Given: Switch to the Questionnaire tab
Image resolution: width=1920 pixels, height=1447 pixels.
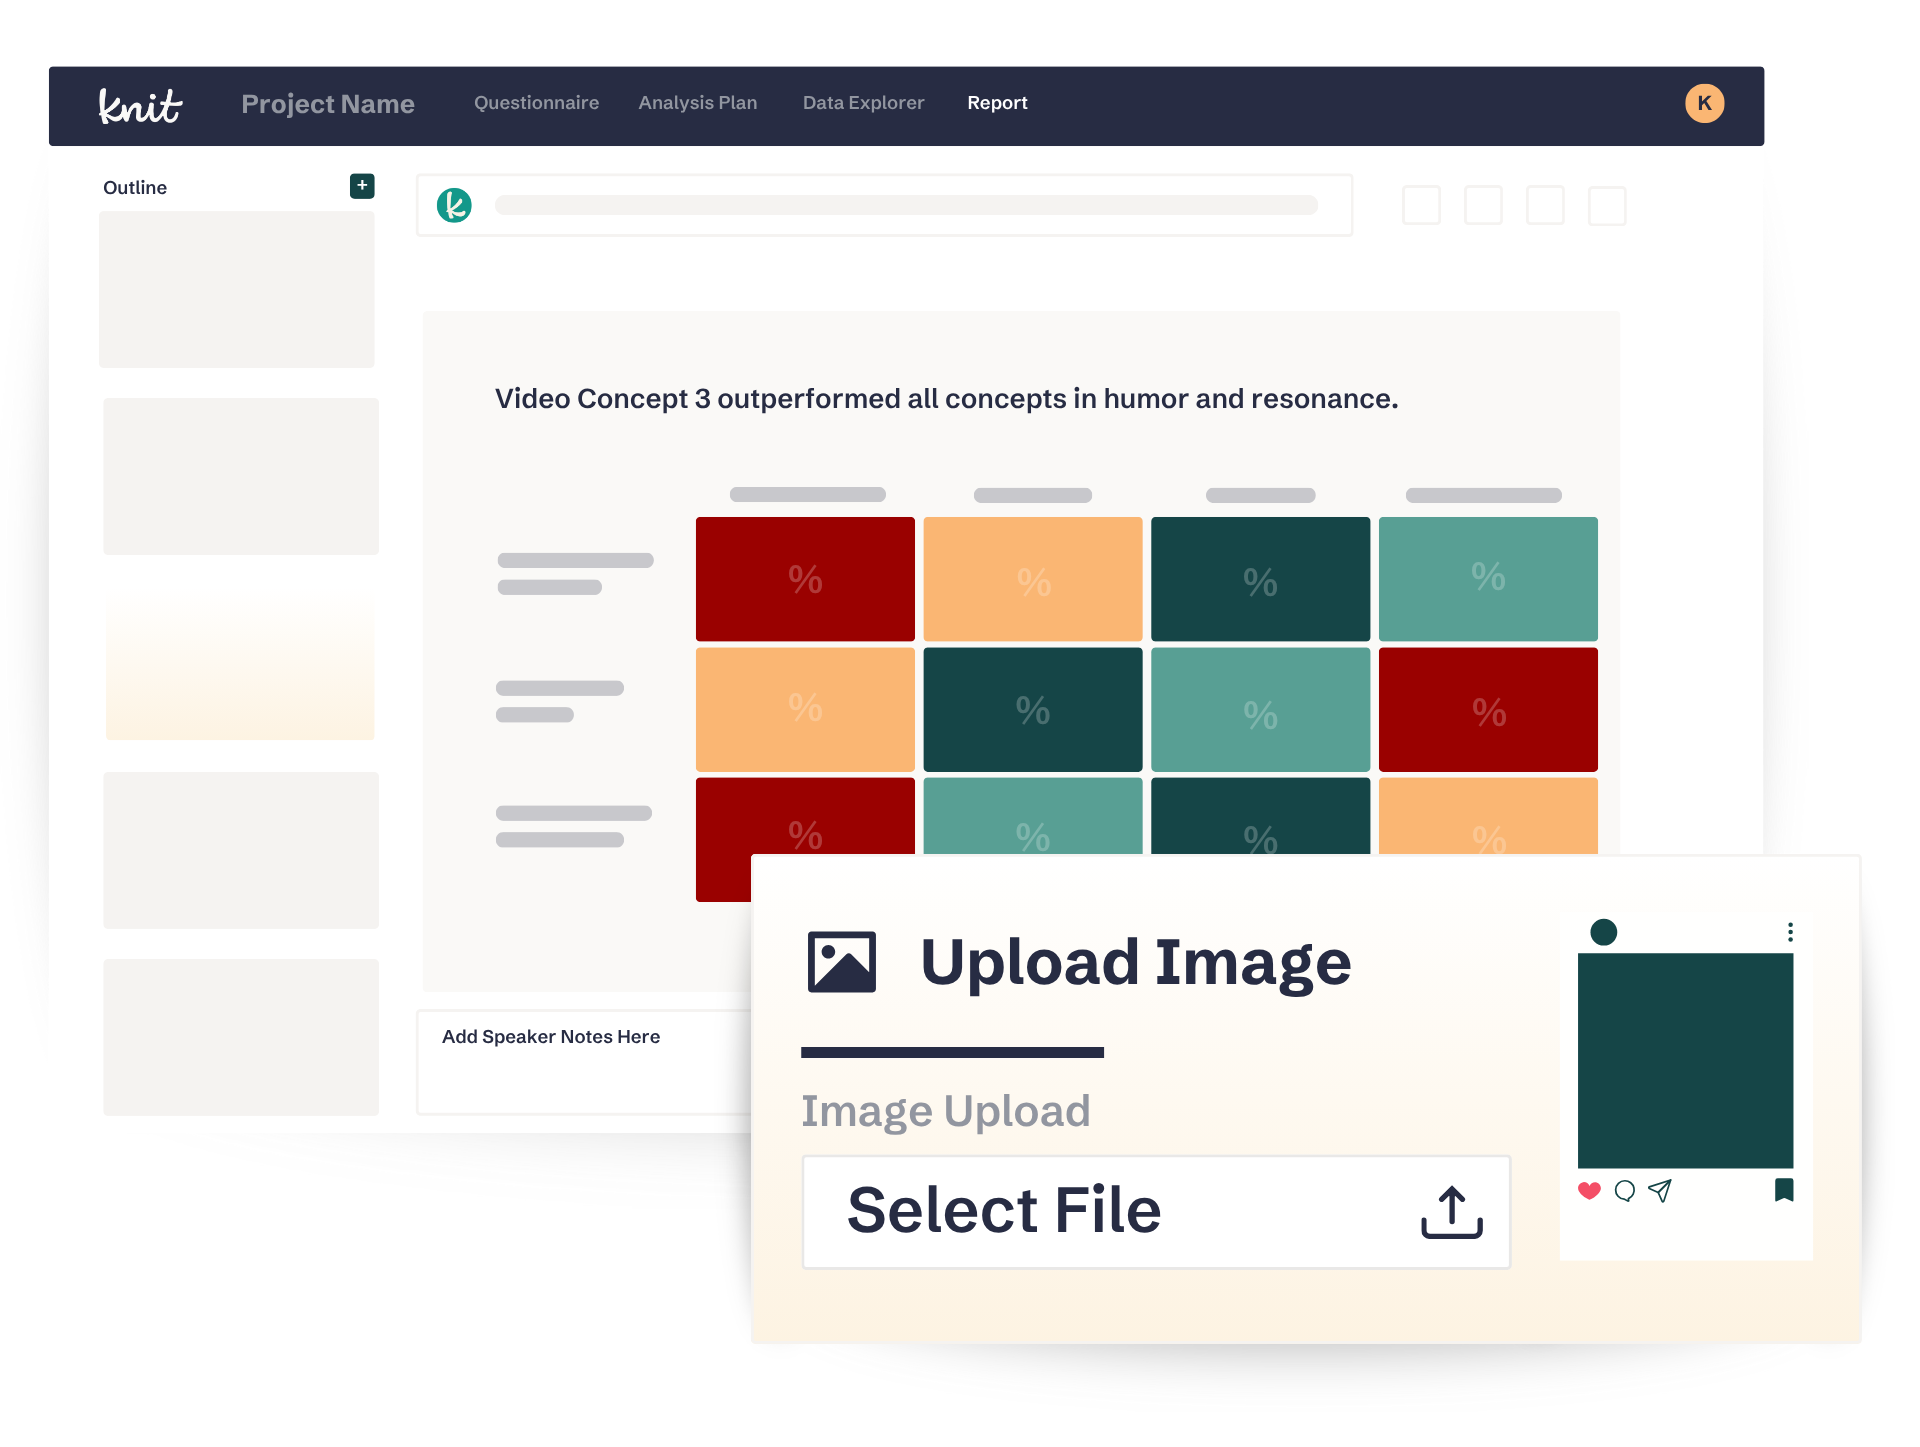Looking at the screenshot, I should [x=536, y=103].
